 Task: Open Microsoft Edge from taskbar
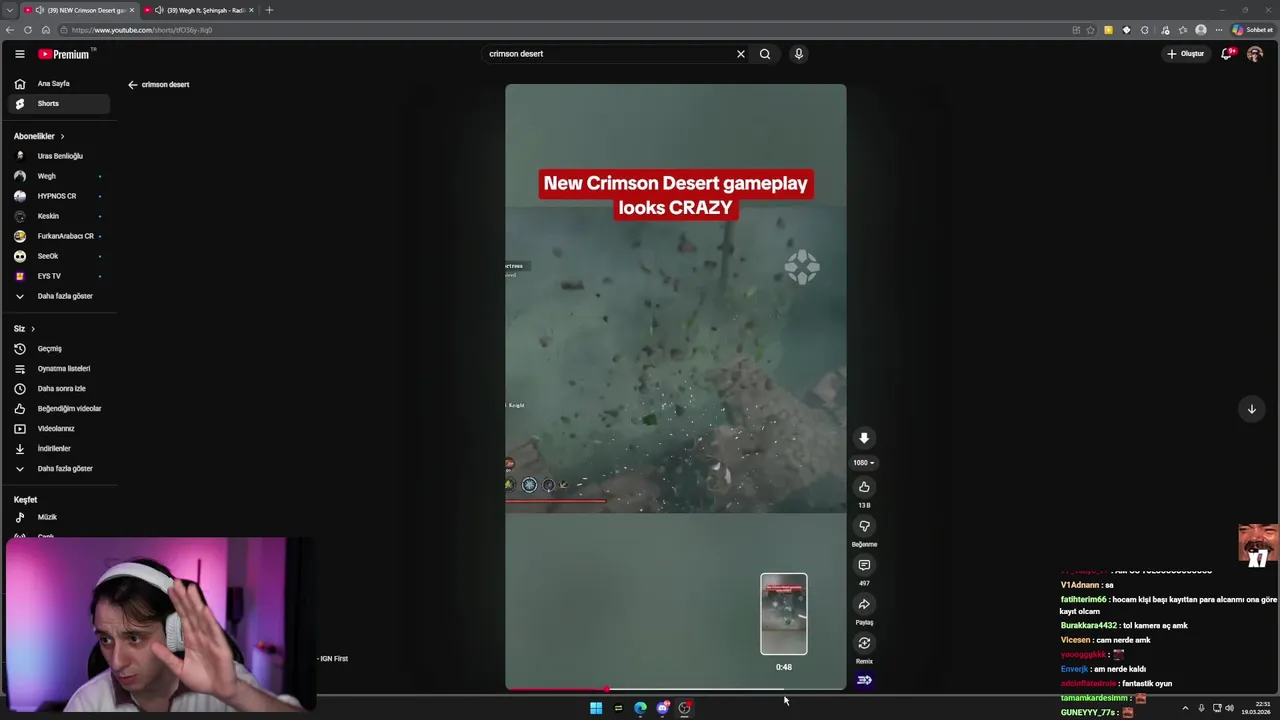[640, 708]
